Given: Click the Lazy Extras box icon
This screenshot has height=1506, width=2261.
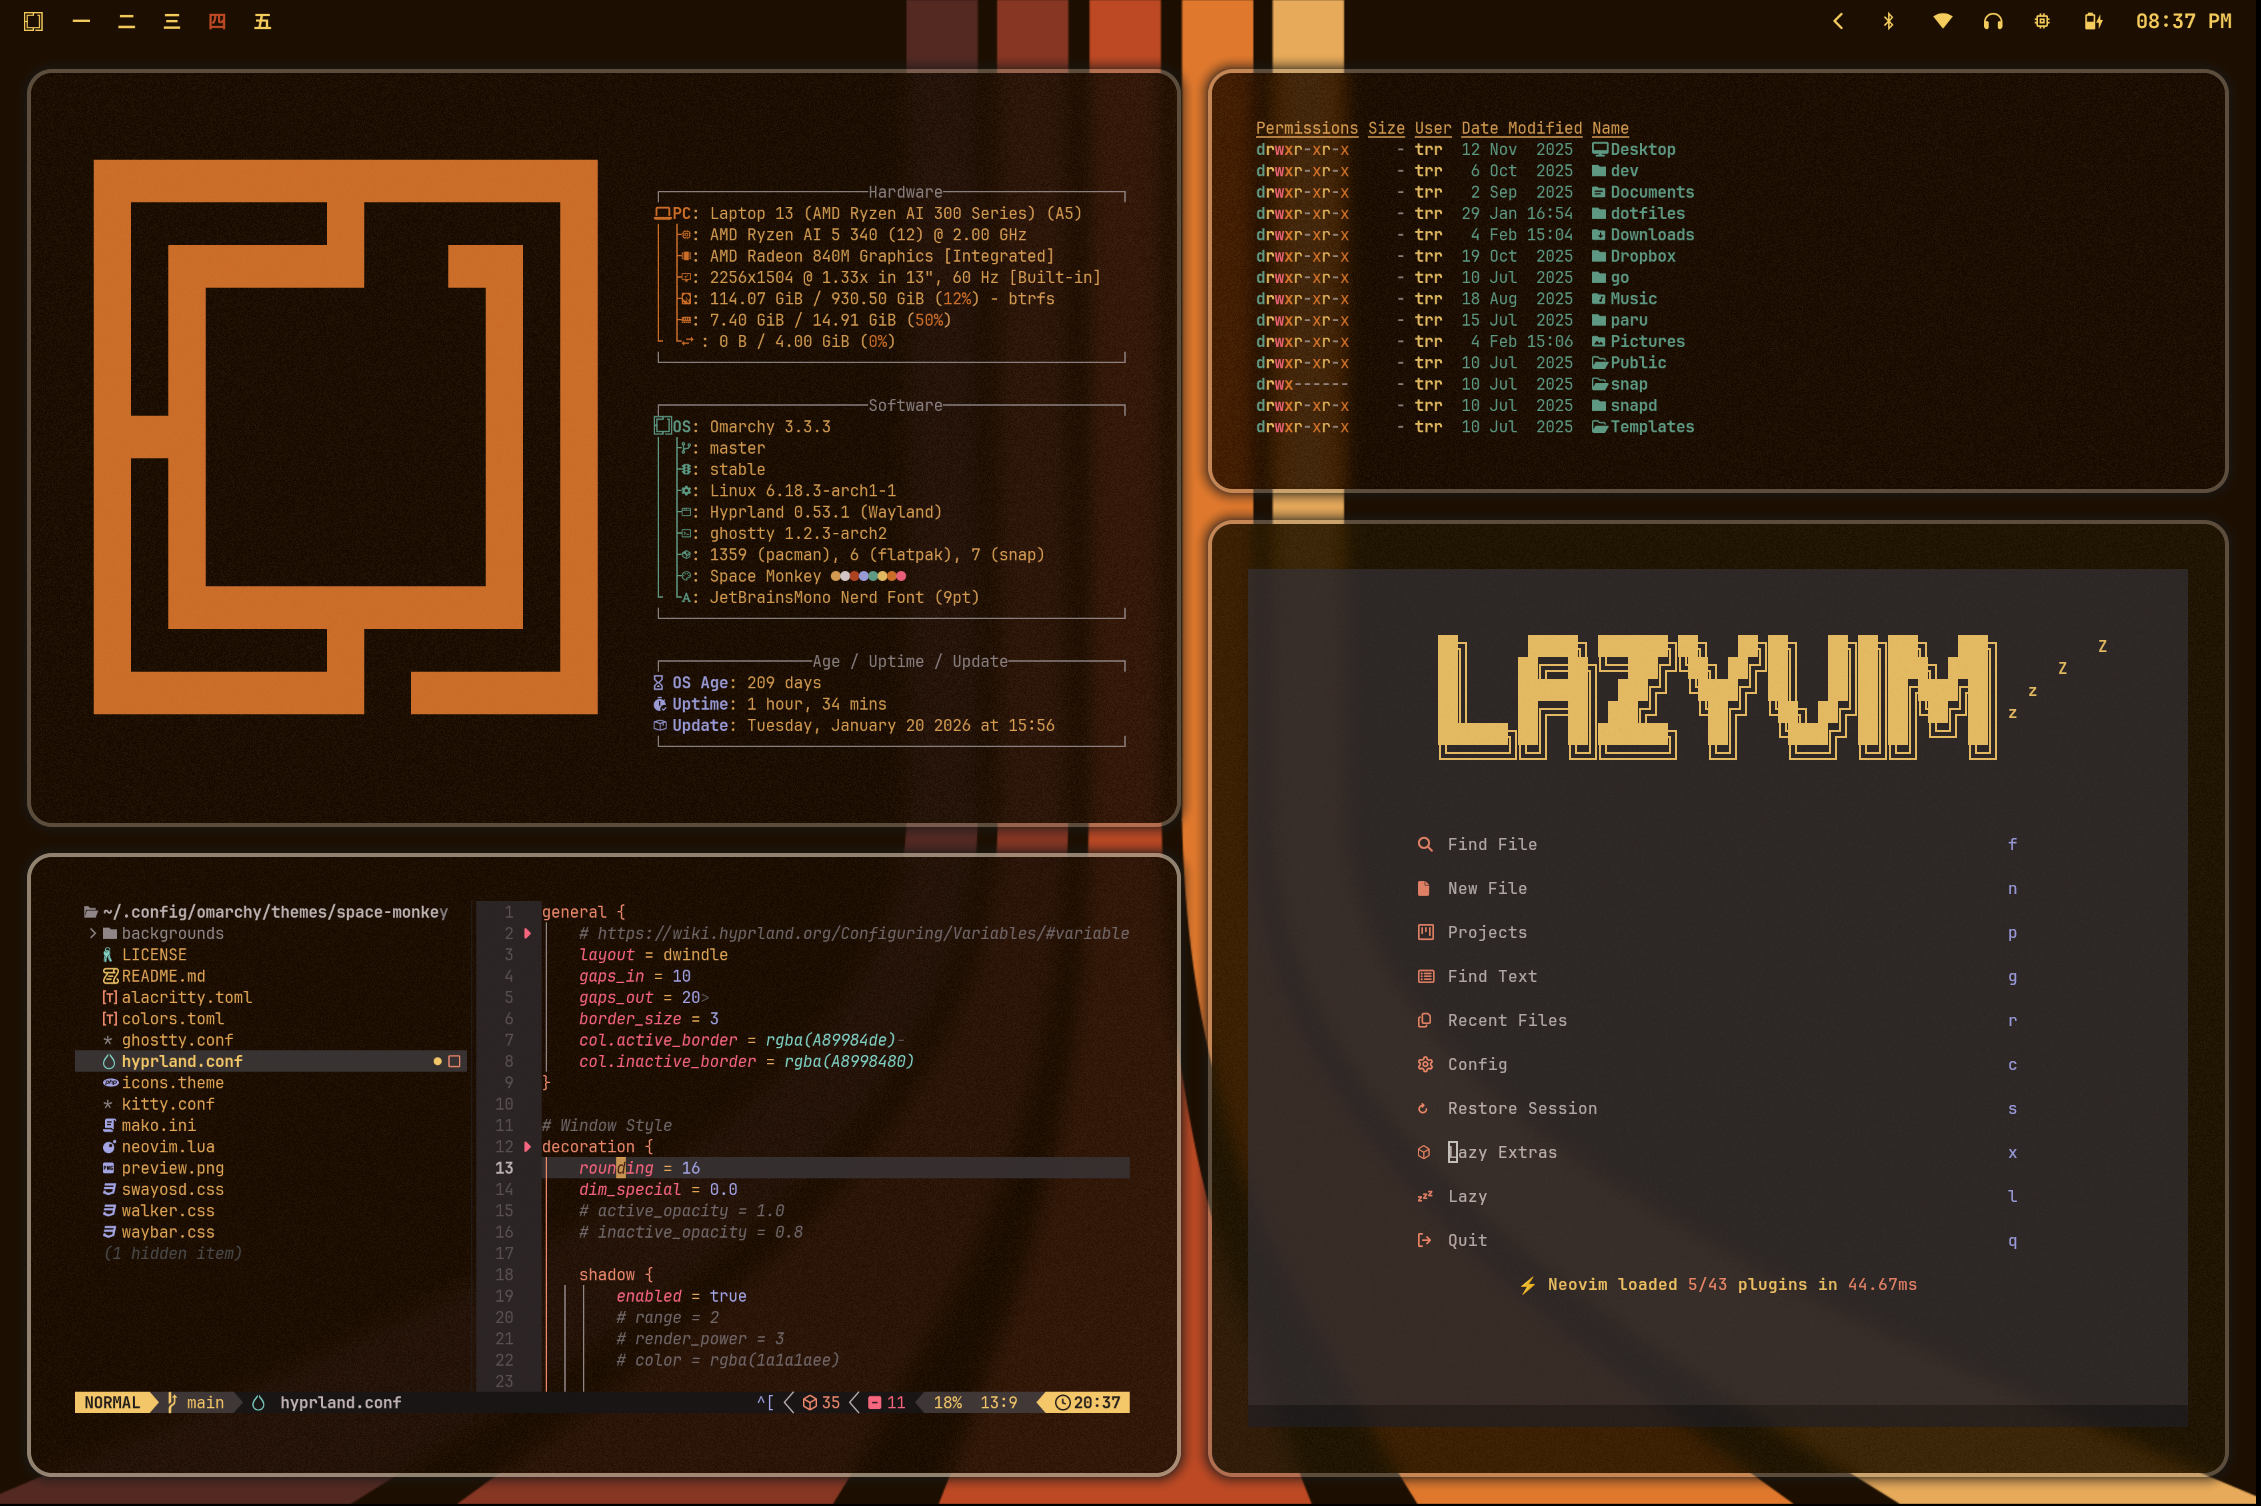Looking at the screenshot, I should (x=1425, y=1152).
